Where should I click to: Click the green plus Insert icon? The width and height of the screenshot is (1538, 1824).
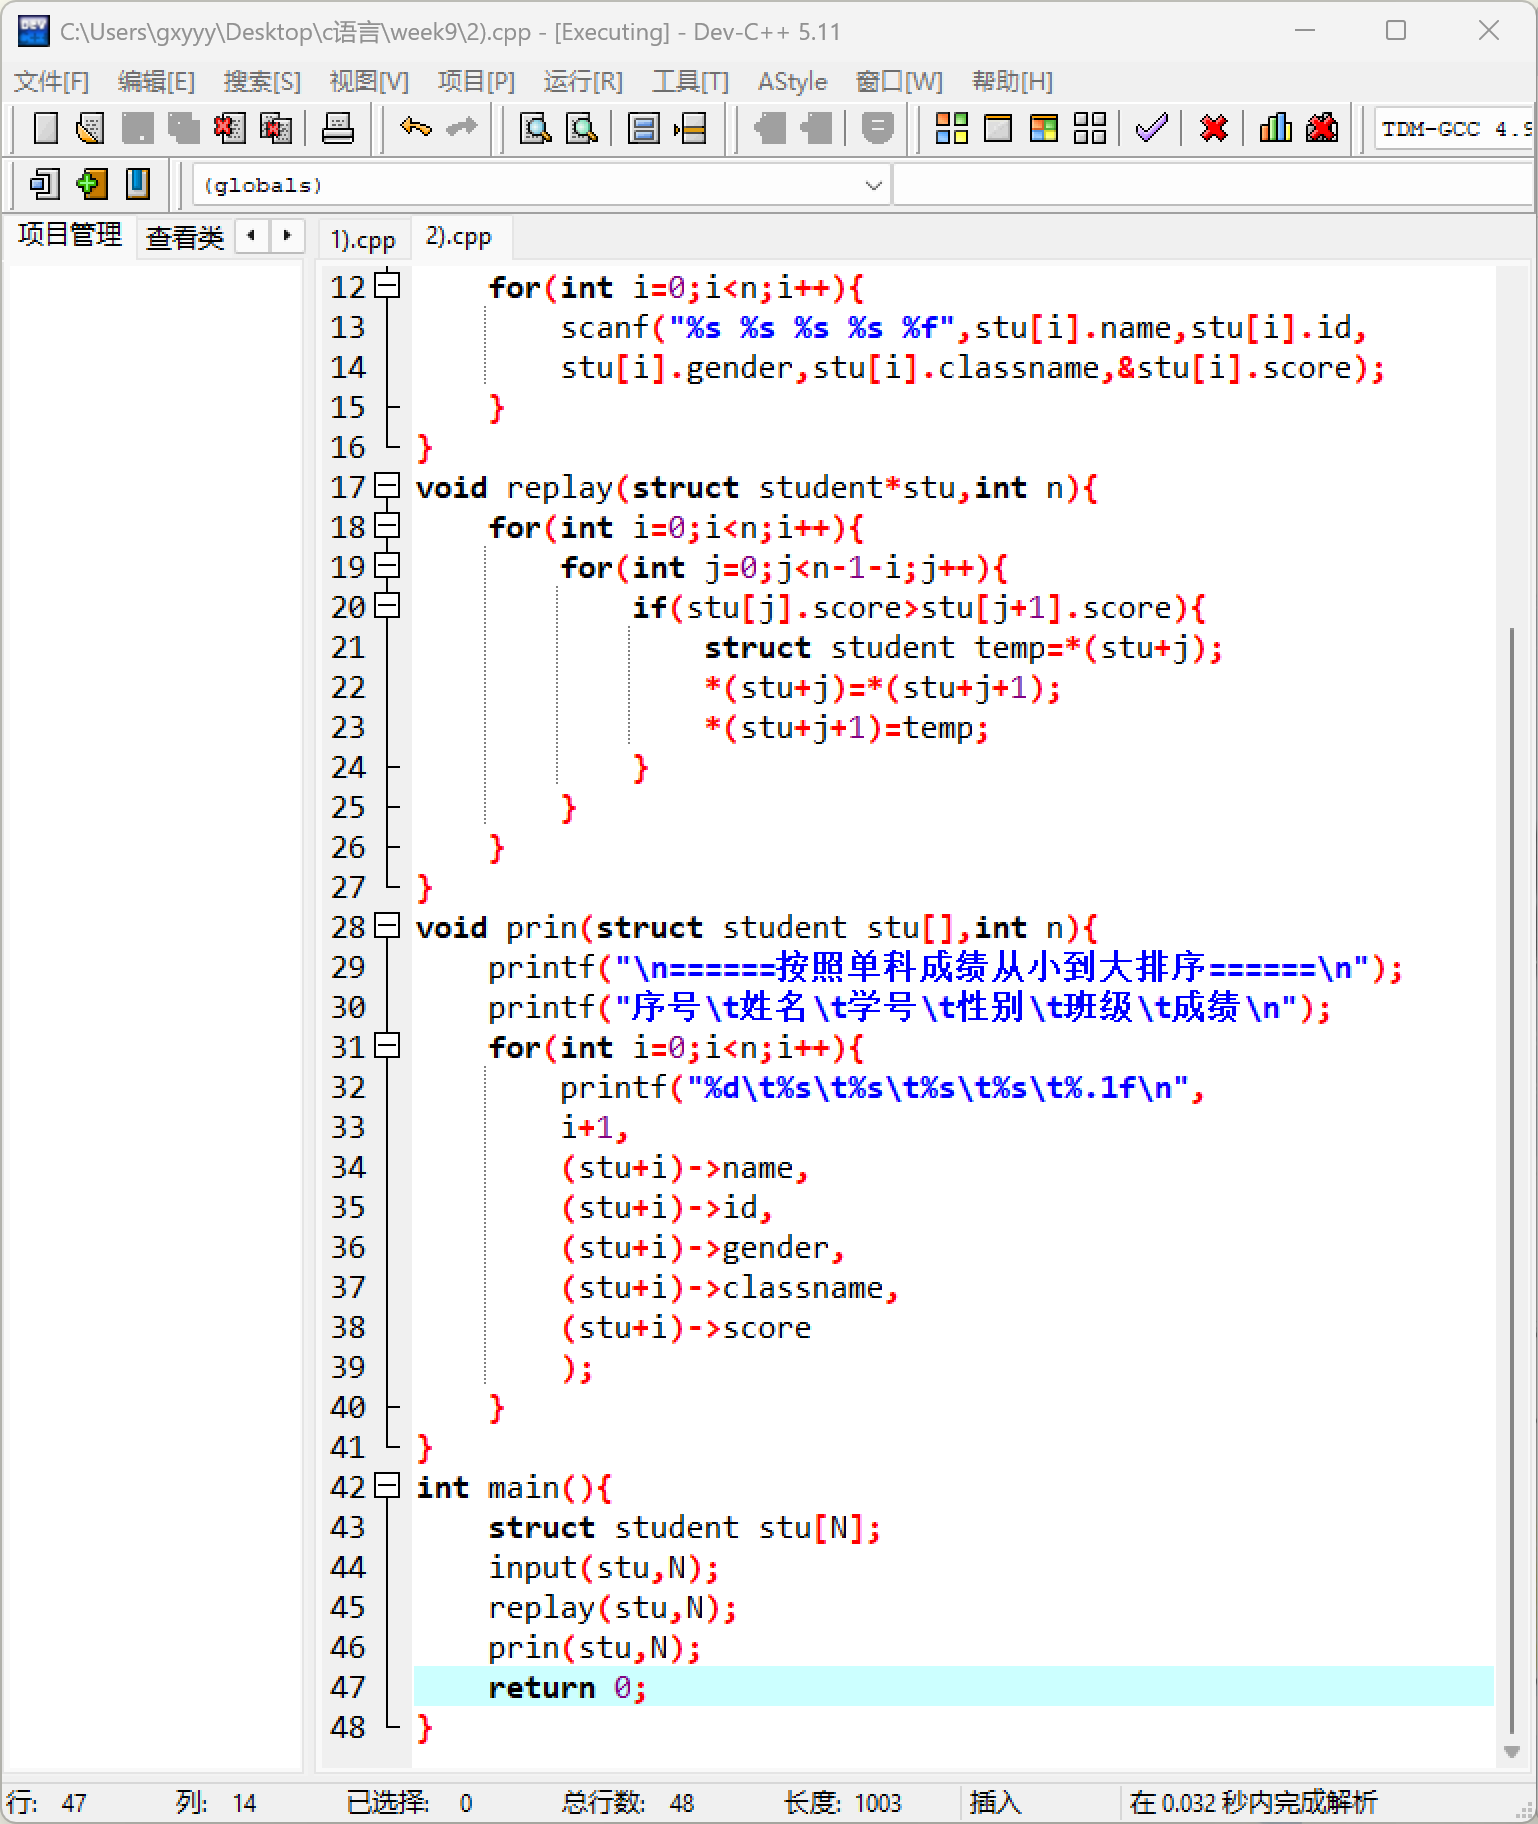click(91, 184)
